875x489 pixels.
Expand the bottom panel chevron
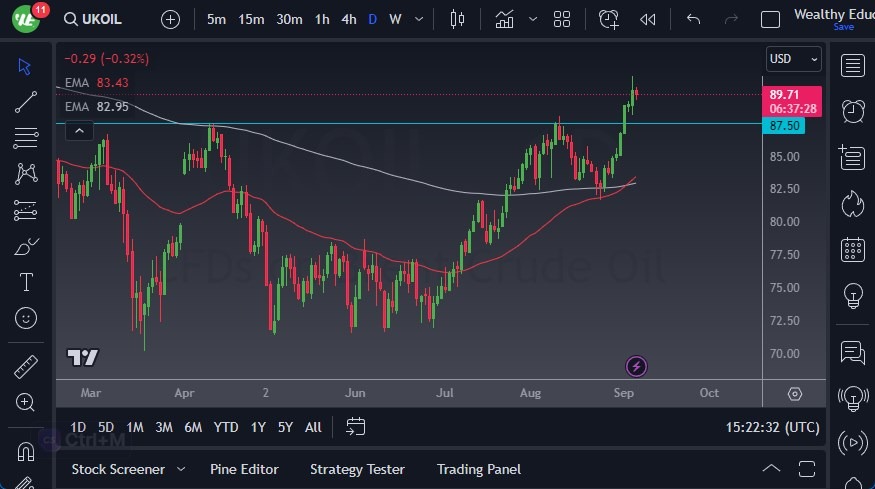(x=771, y=469)
